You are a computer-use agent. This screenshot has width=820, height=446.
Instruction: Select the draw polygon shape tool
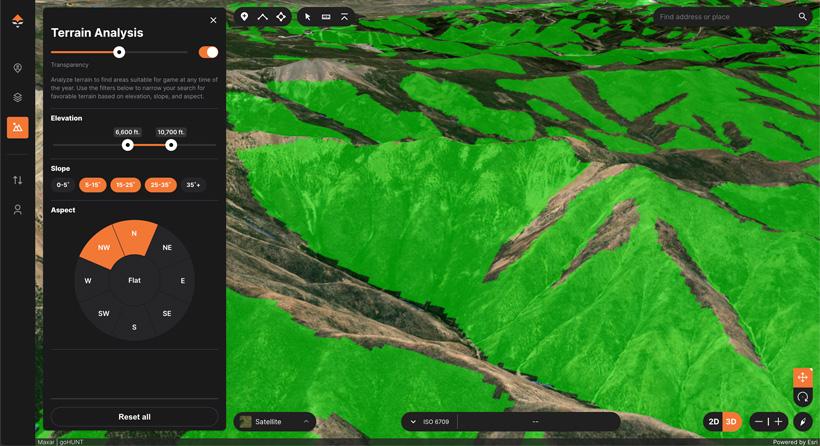pyautogui.click(x=281, y=17)
